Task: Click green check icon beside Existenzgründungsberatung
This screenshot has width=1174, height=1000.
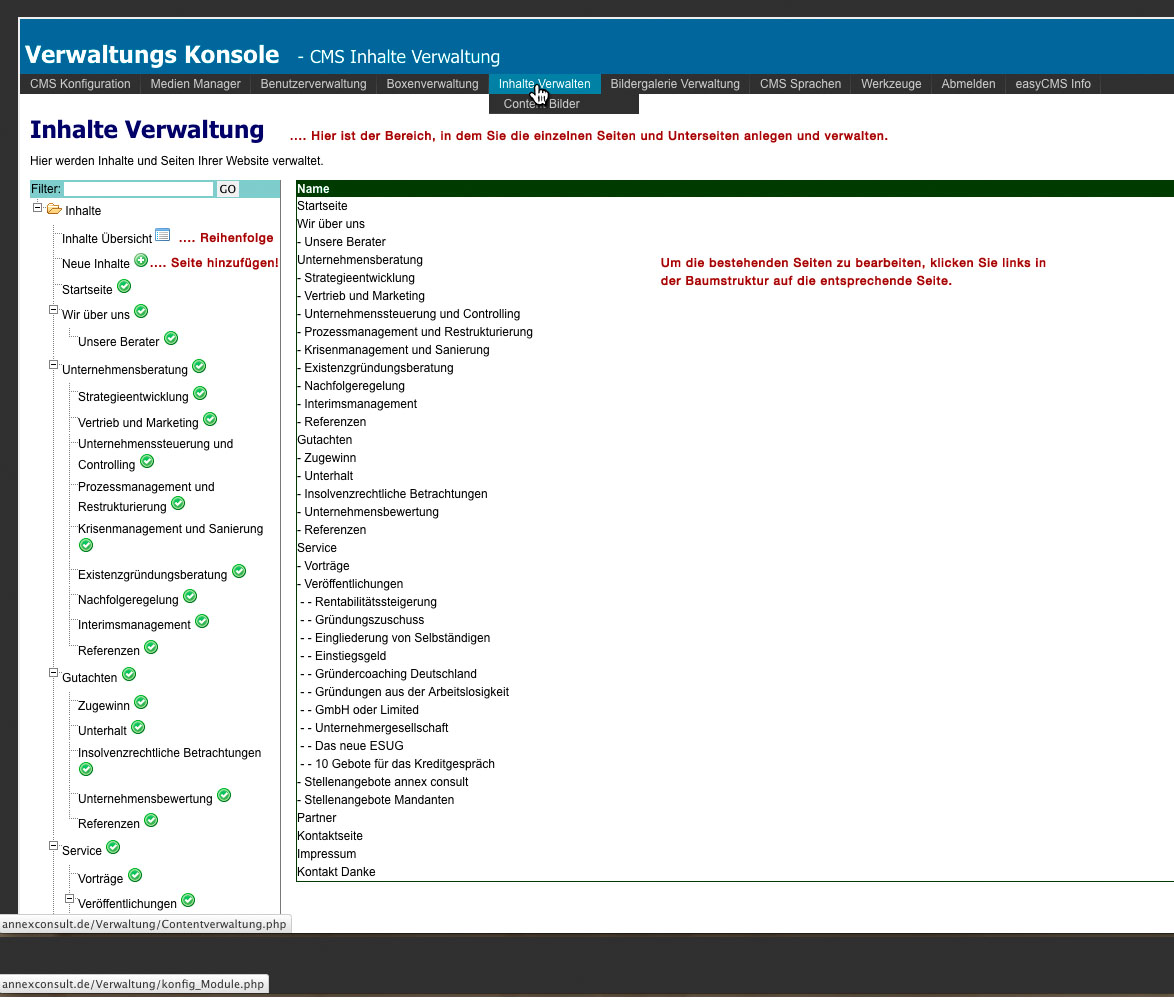Action: tap(238, 572)
